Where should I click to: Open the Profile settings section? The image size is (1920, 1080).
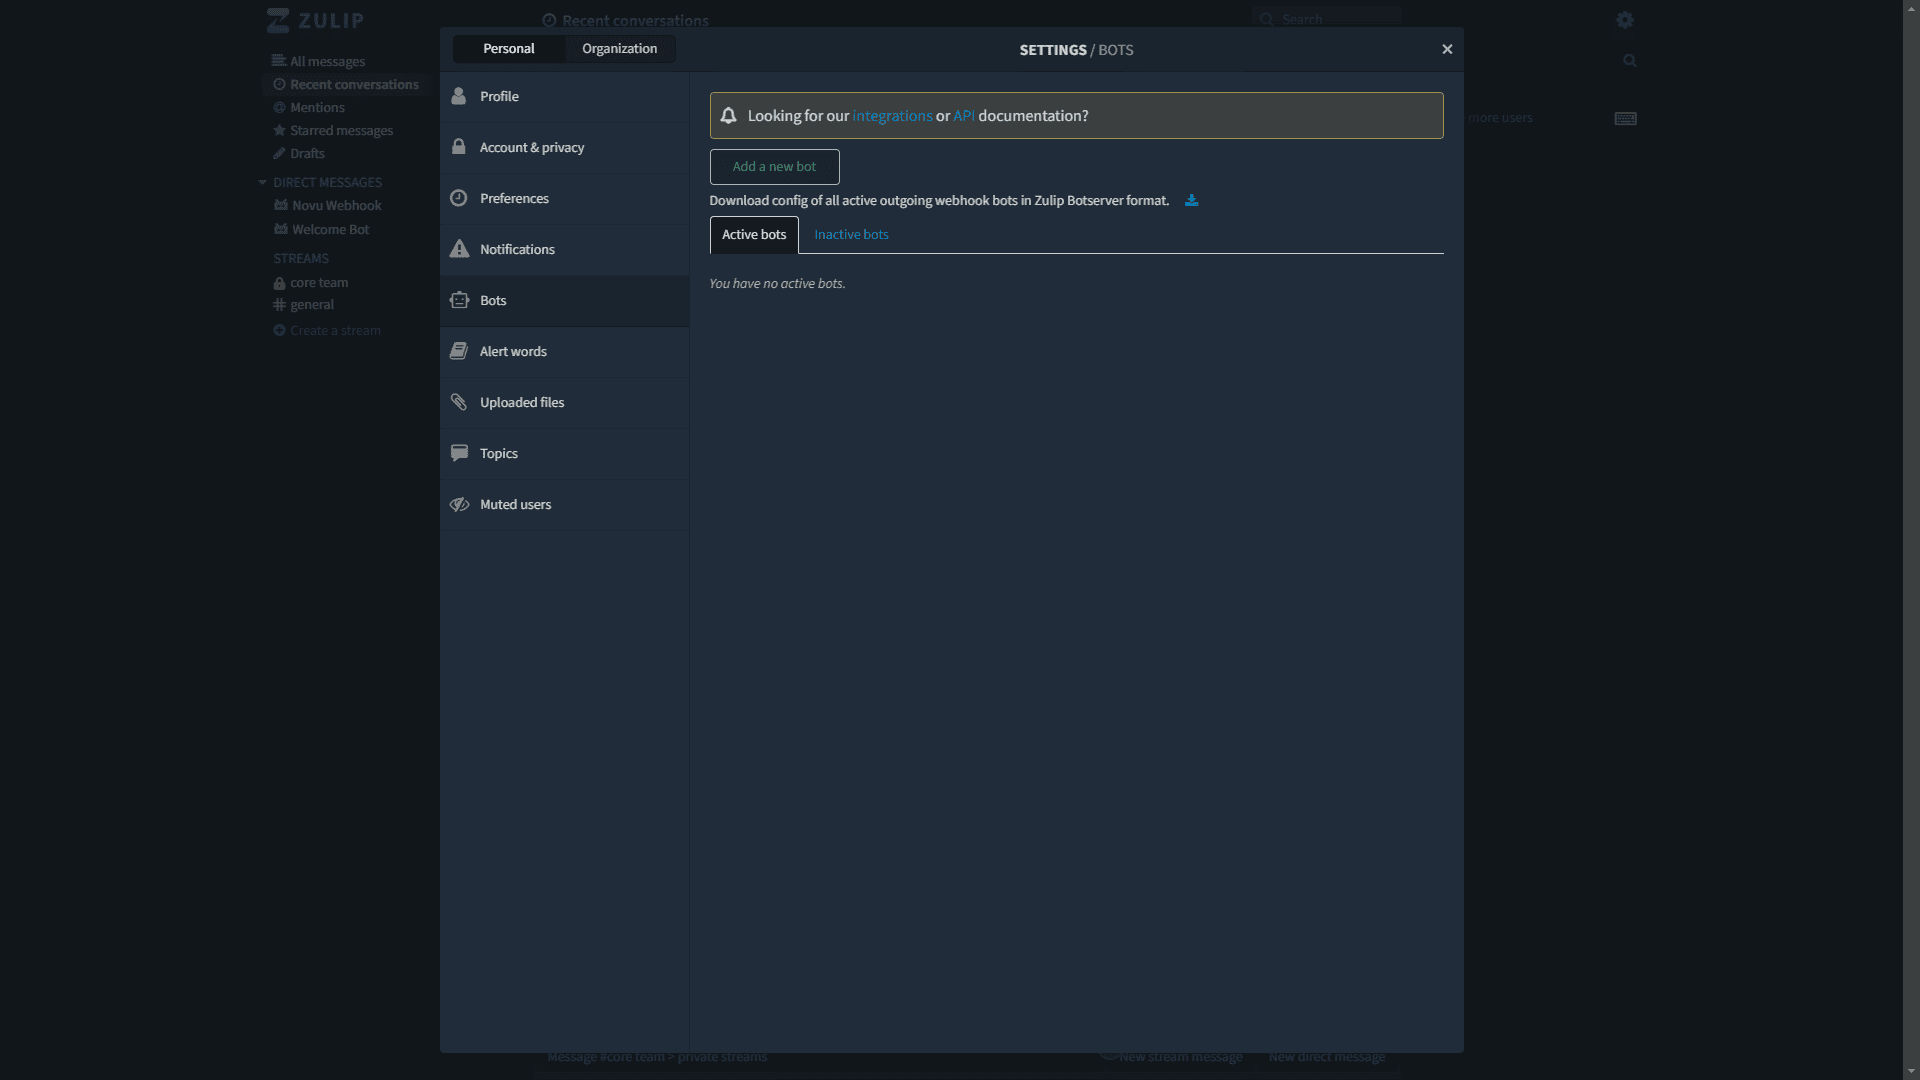pos(564,97)
